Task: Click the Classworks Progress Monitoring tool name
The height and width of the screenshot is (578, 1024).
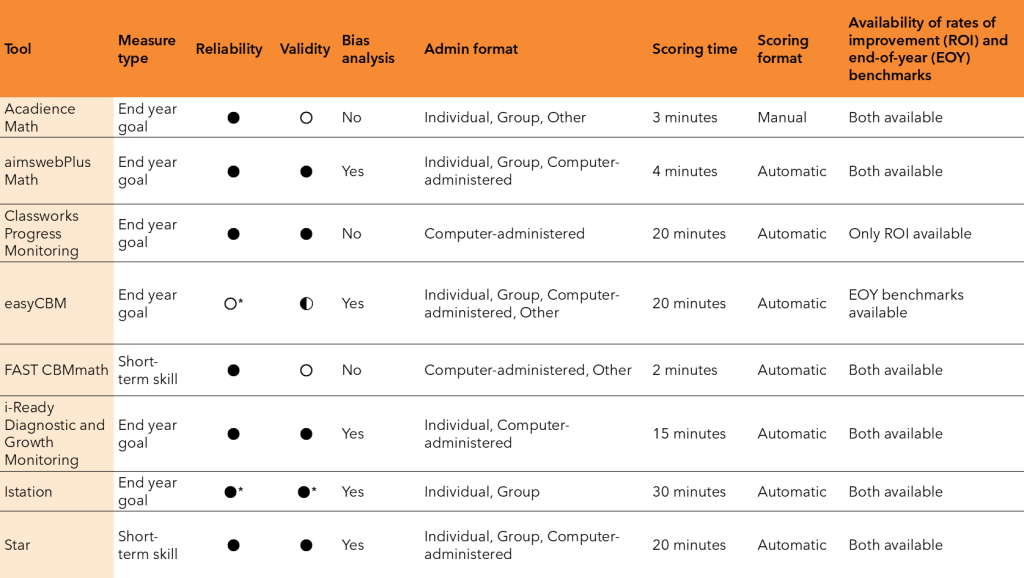Action: click(x=41, y=233)
